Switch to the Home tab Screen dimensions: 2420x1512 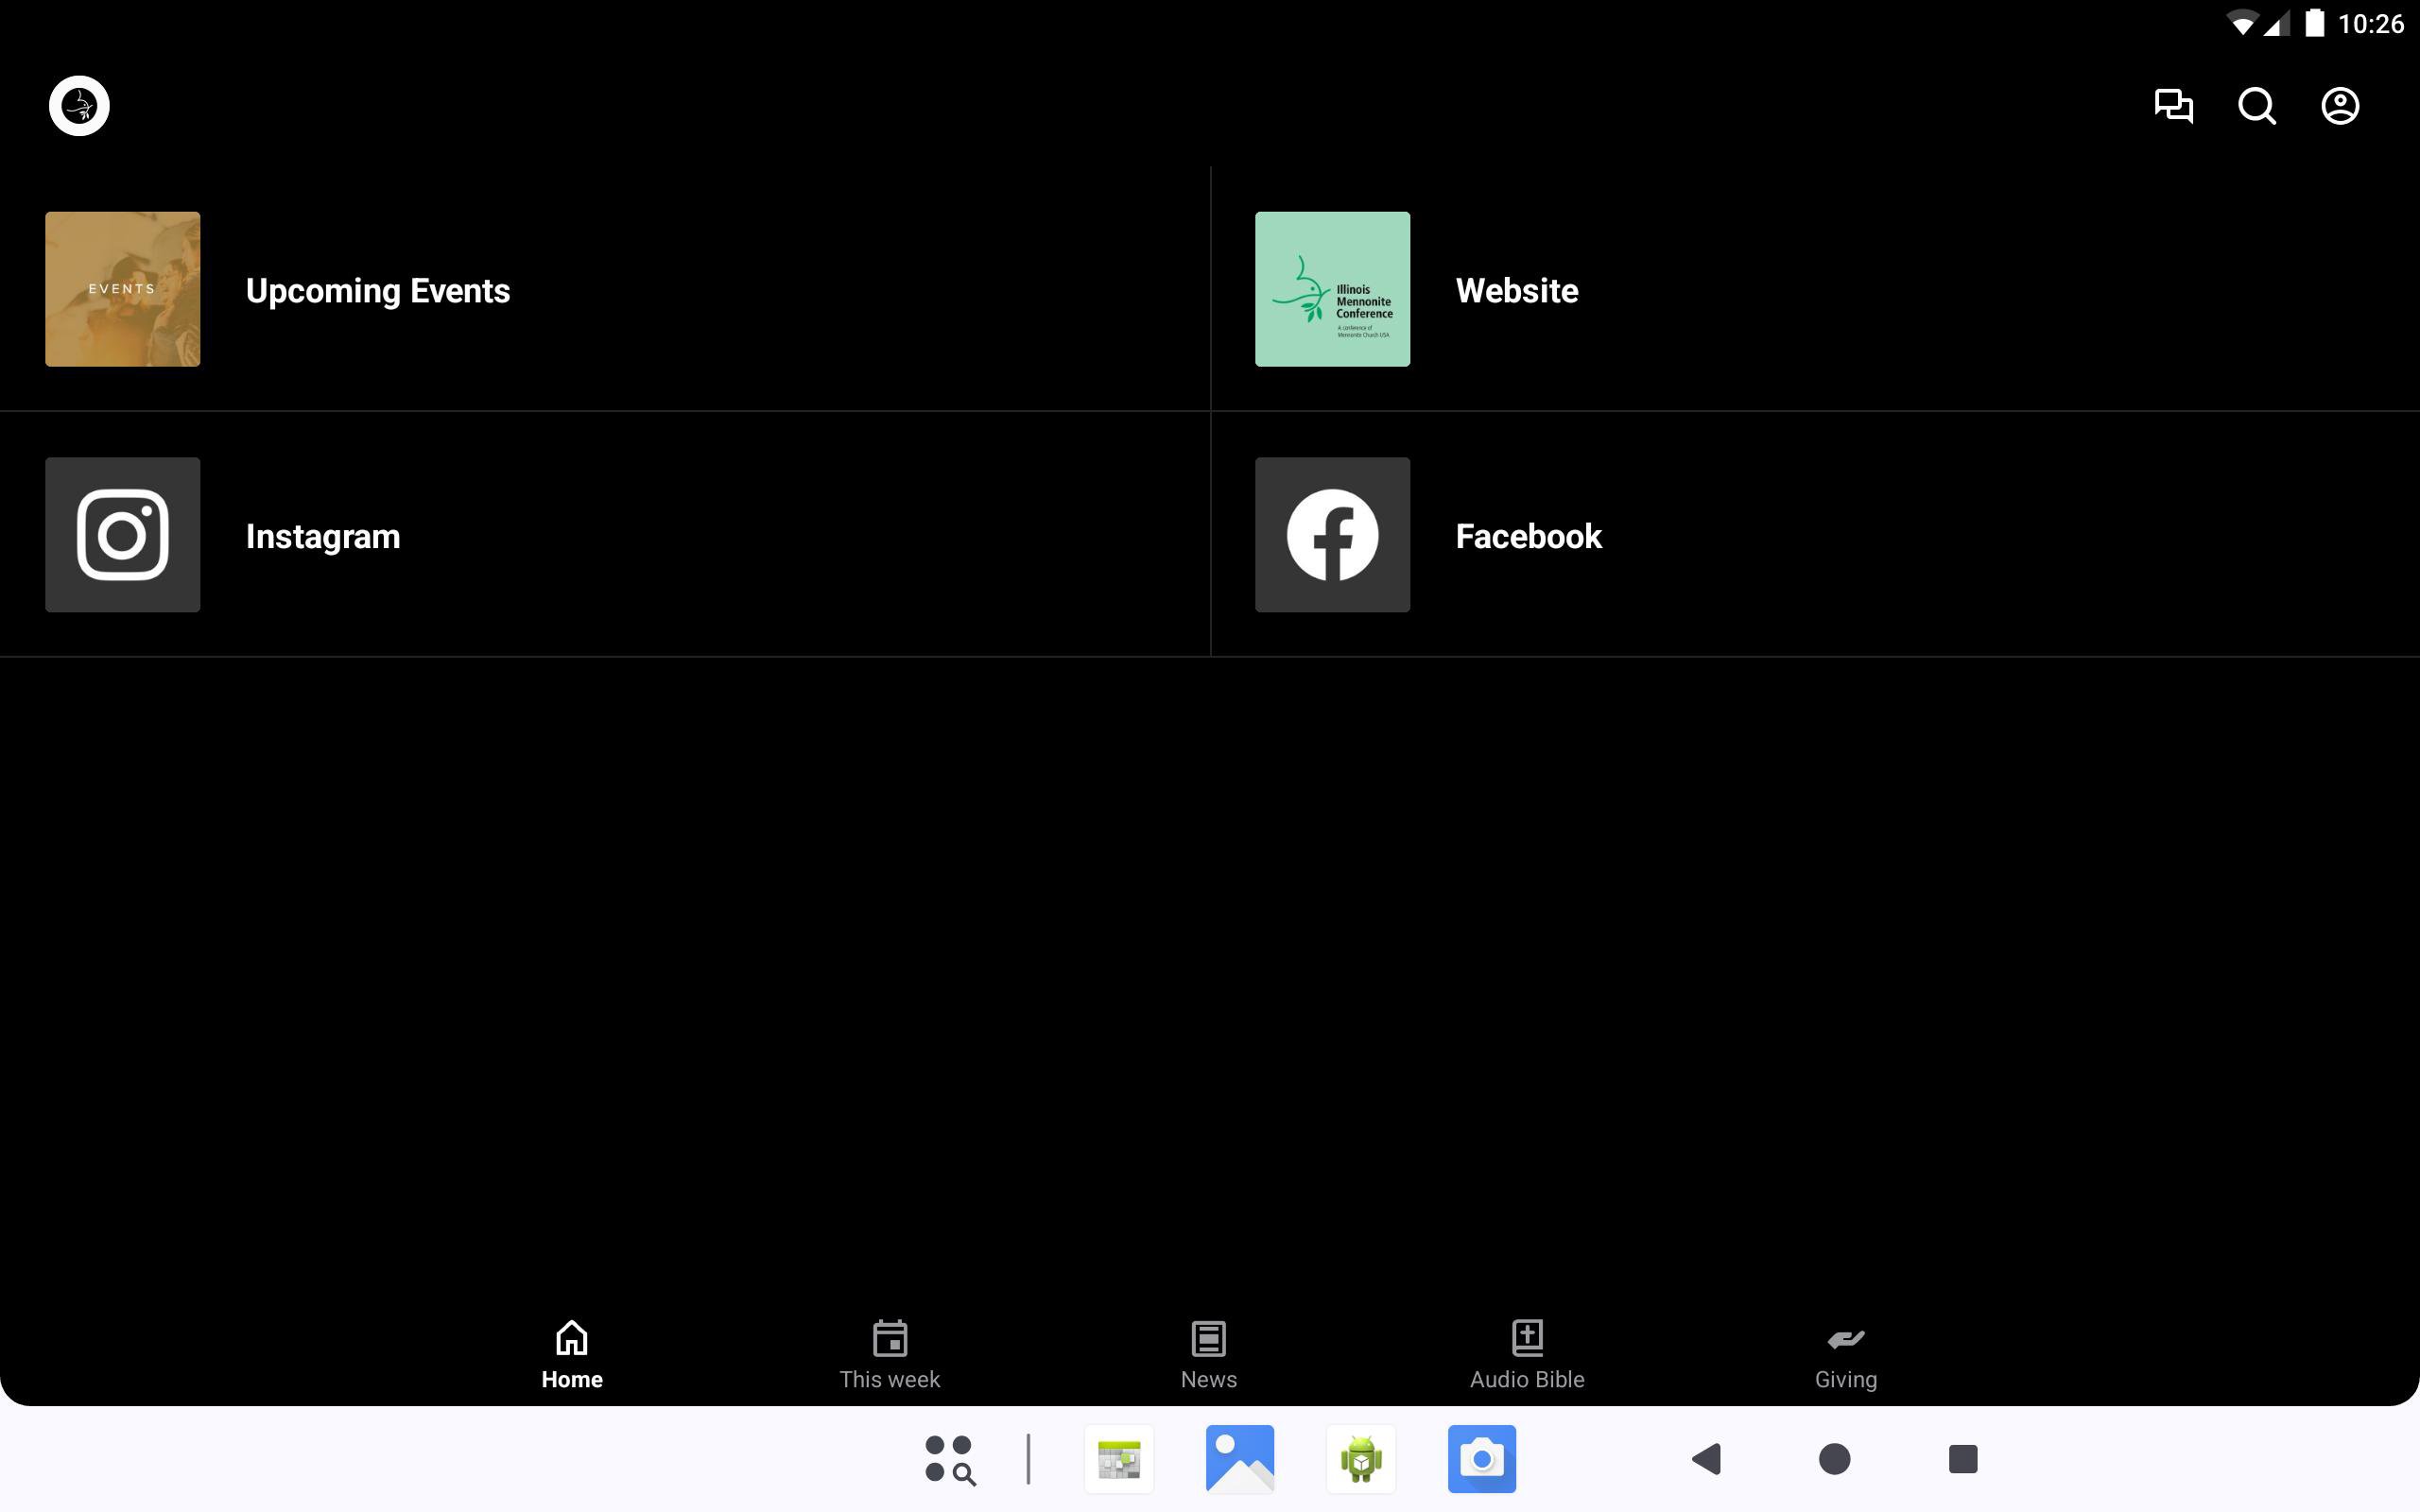572,1354
